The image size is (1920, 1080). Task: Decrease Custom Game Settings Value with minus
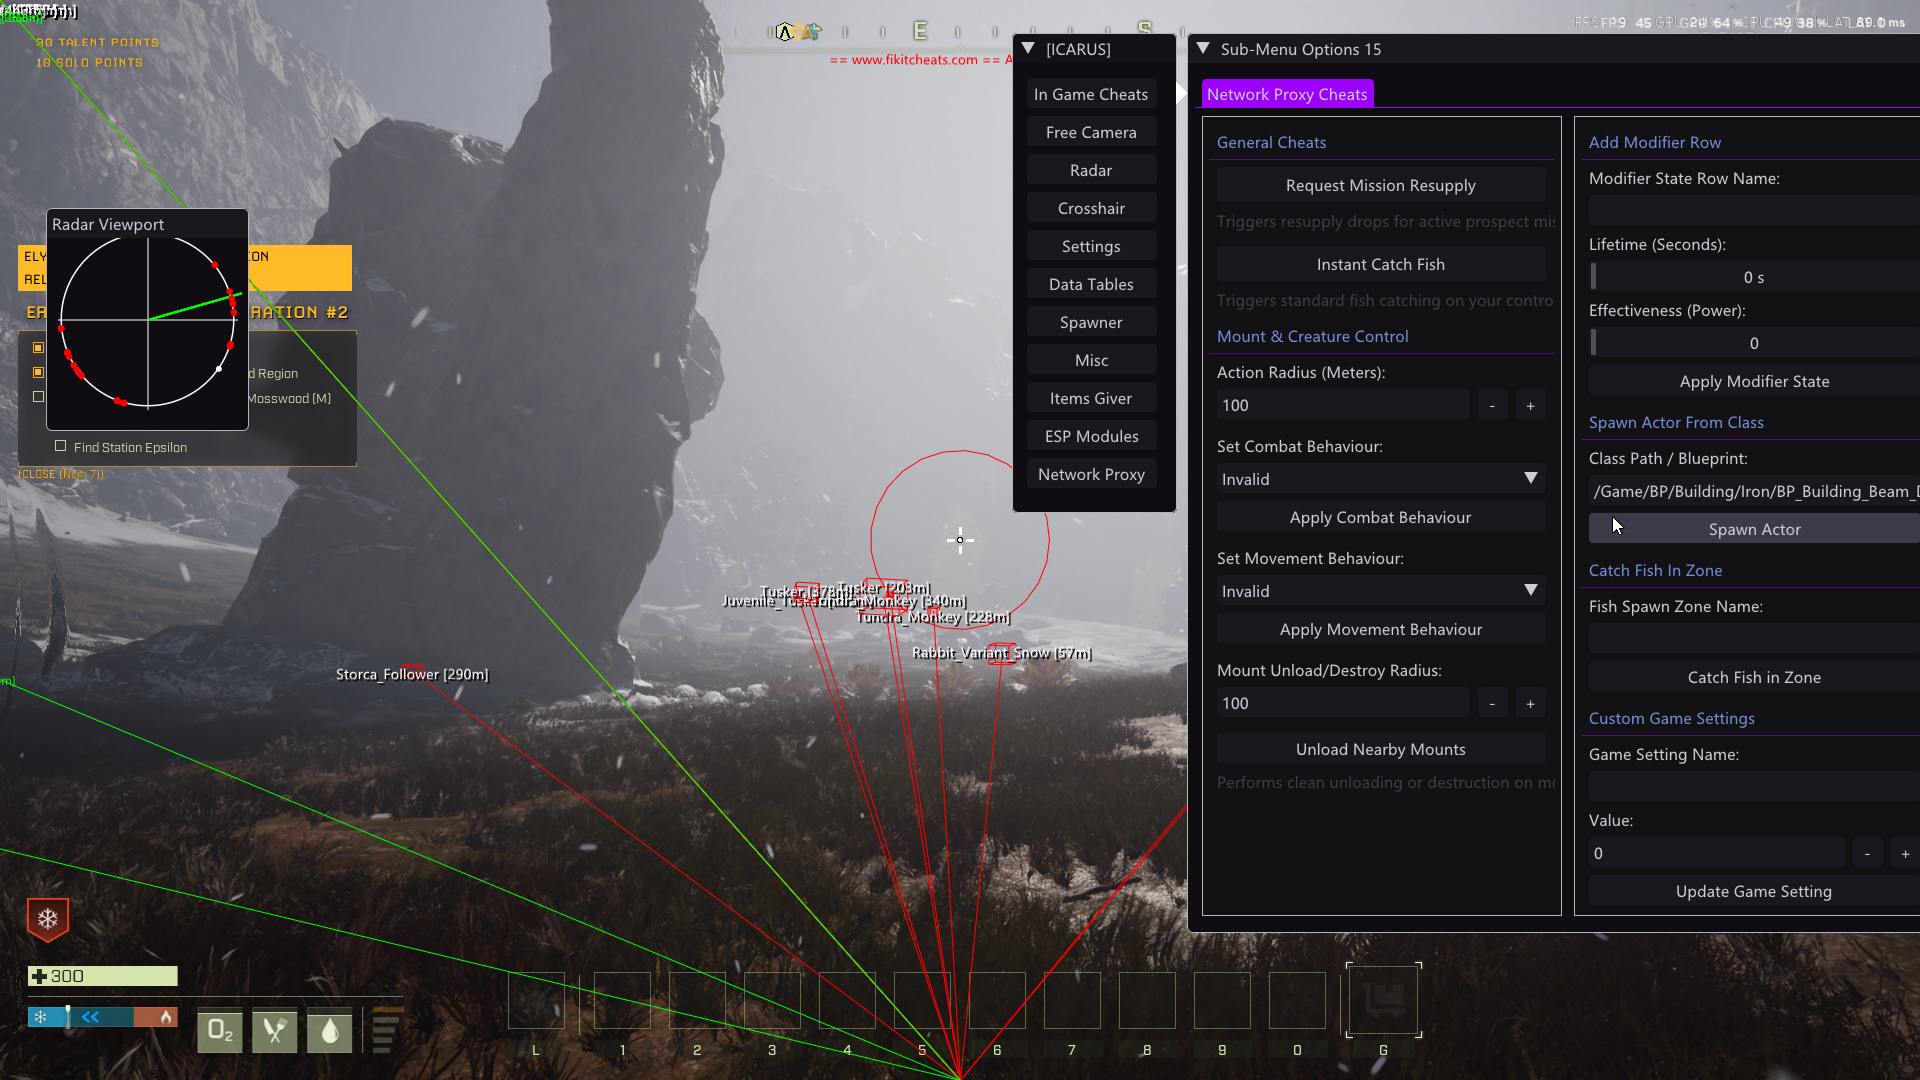1867,853
